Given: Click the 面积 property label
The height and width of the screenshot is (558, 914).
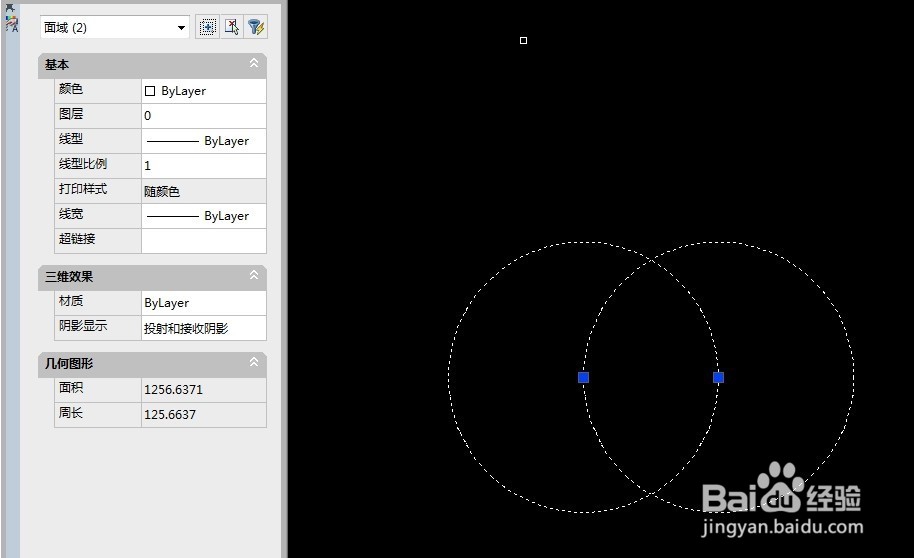Looking at the screenshot, I should [x=71, y=388].
